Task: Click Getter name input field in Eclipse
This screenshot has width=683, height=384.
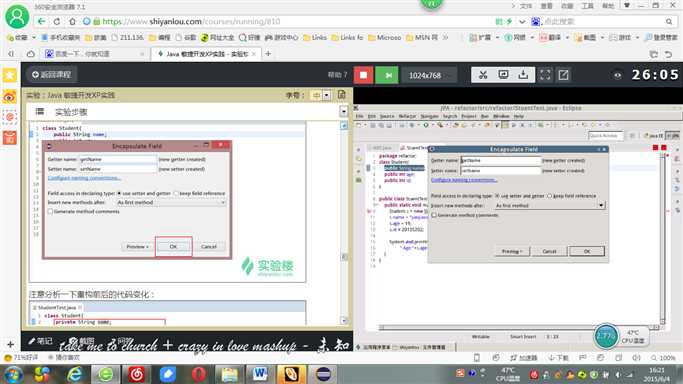Action: (x=500, y=160)
